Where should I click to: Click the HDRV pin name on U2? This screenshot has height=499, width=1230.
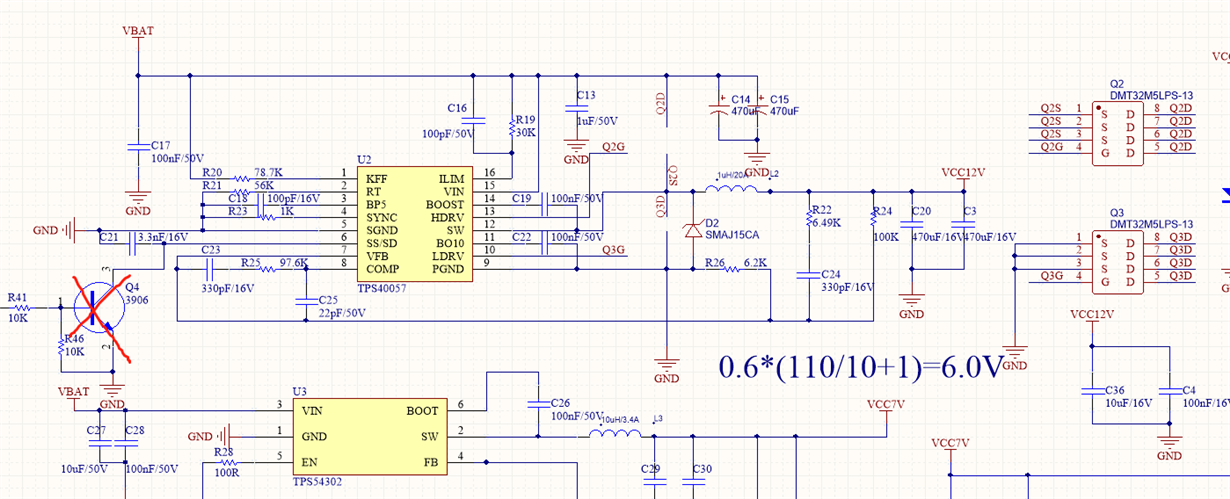[447, 217]
